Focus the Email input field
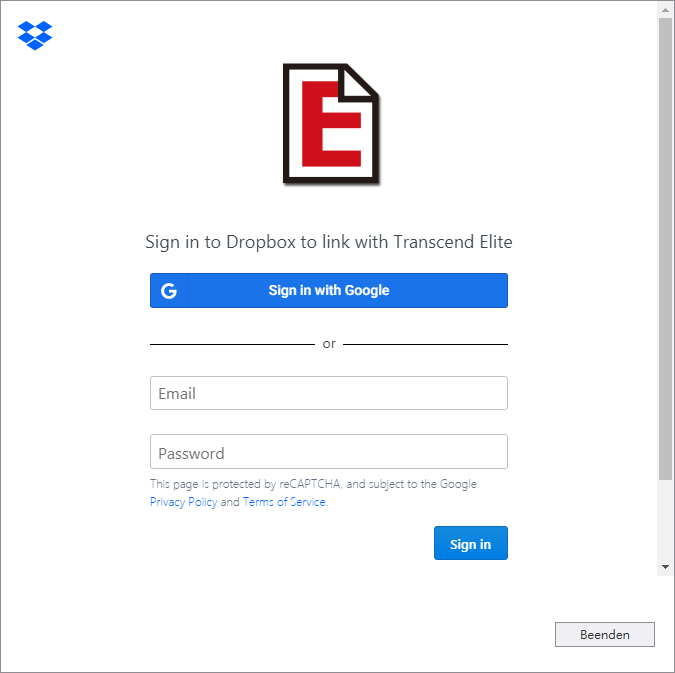Image resolution: width=675 pixels, height=673 pixels. pos(329,393)
